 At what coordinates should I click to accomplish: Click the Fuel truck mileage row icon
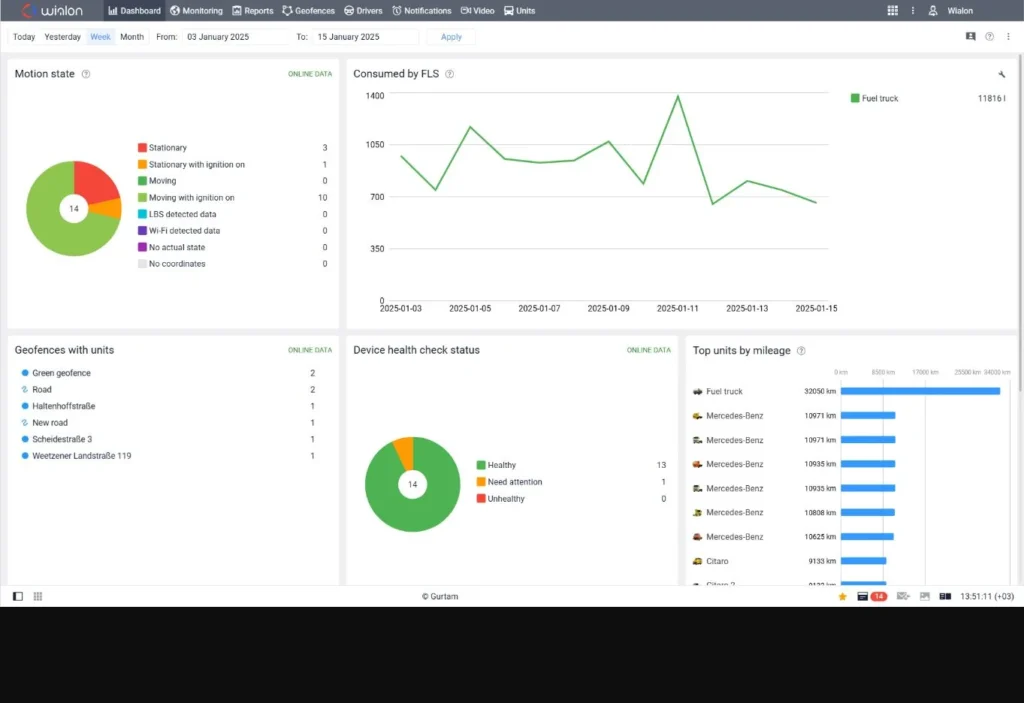click(x=697, y=391)
